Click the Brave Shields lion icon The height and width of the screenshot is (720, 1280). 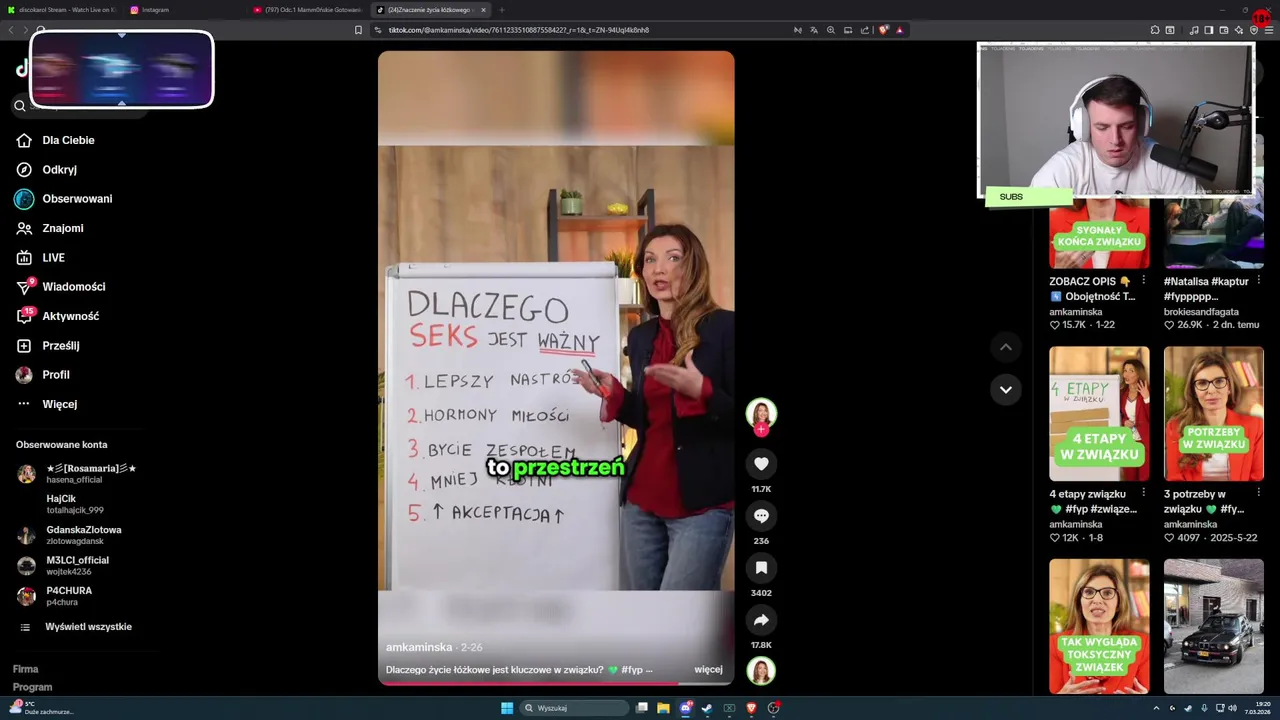tap(884, 30)
